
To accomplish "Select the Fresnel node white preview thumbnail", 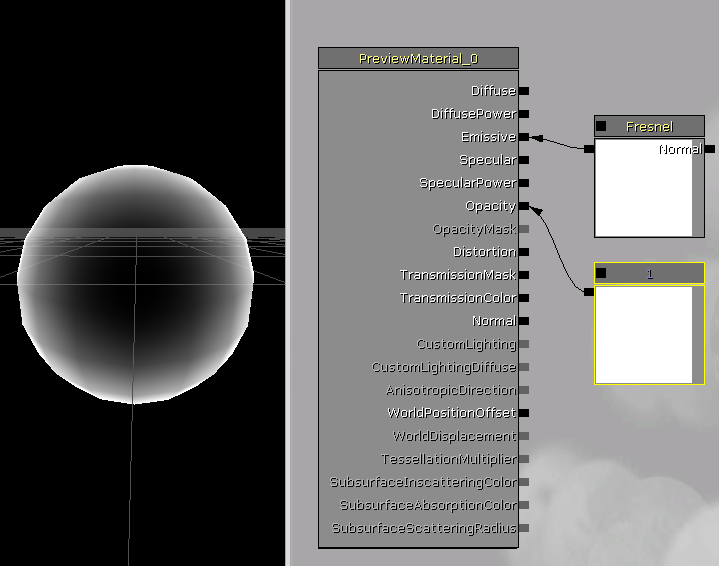I will pyautogui.click(x=643, y=188).
